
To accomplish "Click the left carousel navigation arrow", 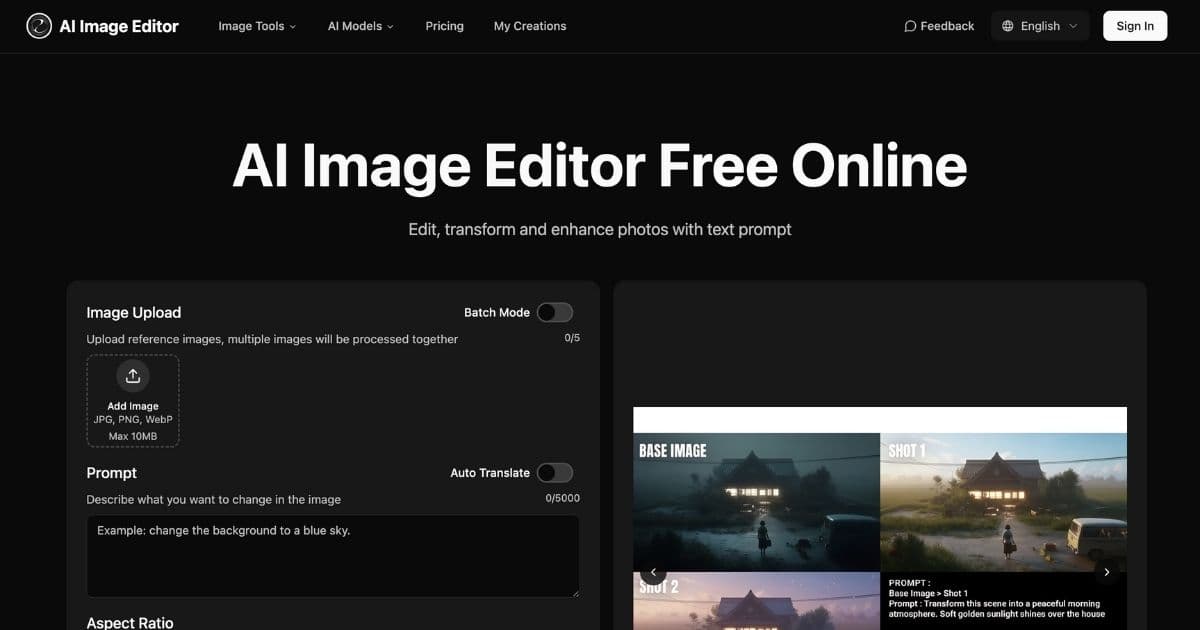I will [x=653, y=572].
